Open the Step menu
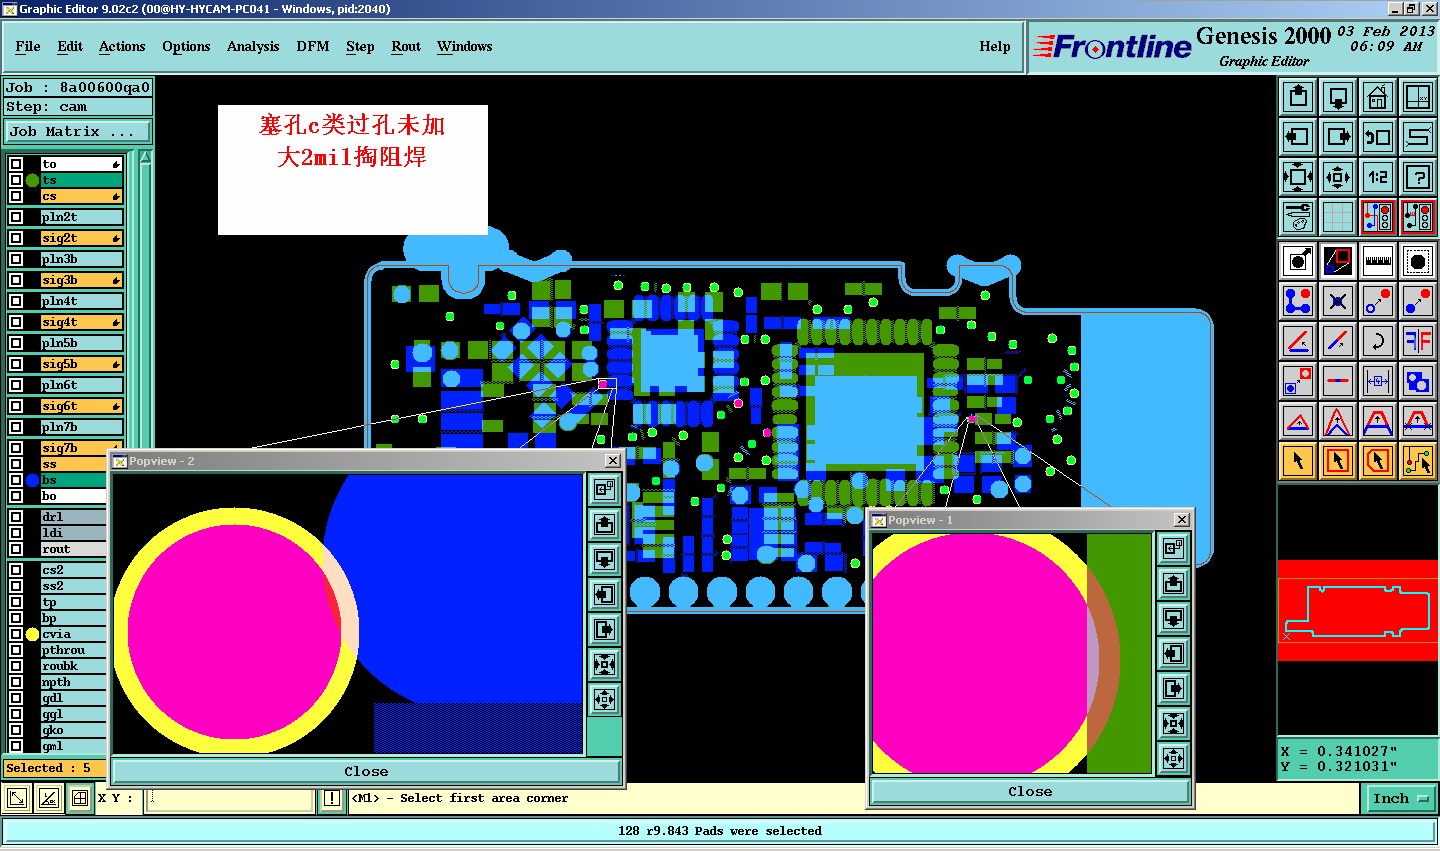This screenshot has width=1440, height=851. 360,46
